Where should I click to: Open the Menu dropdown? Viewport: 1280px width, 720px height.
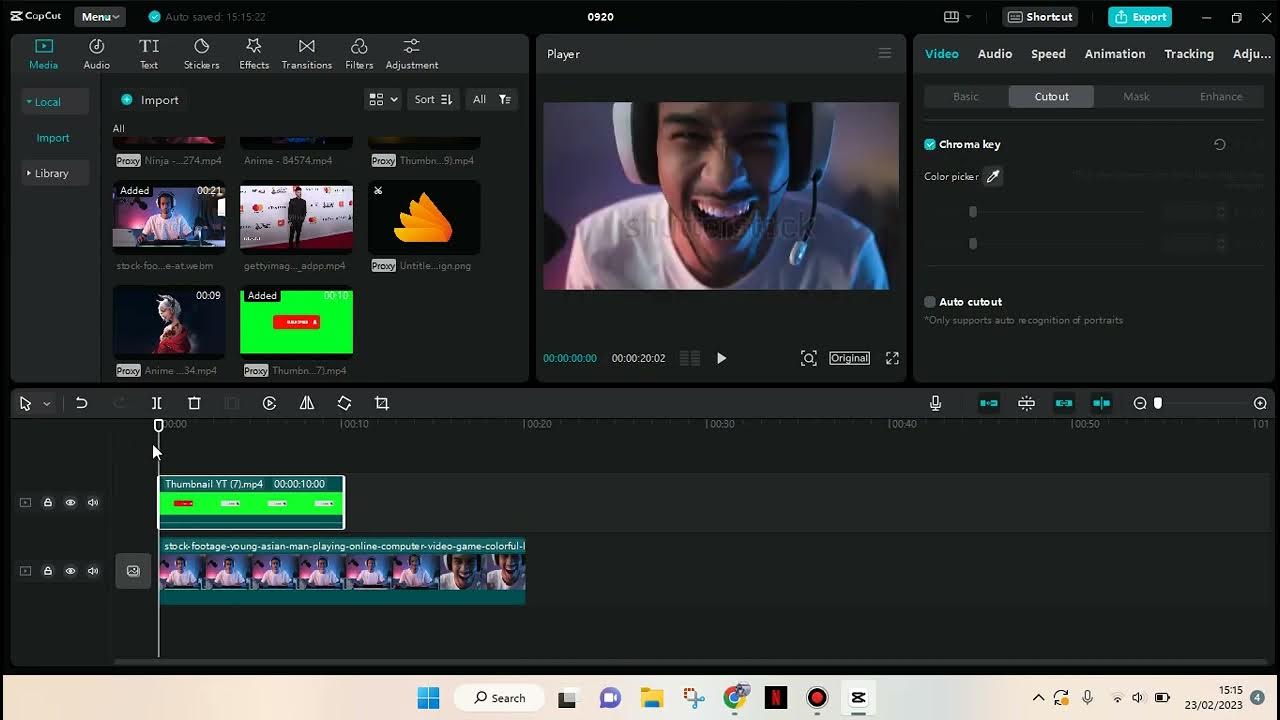coord(100,17)
